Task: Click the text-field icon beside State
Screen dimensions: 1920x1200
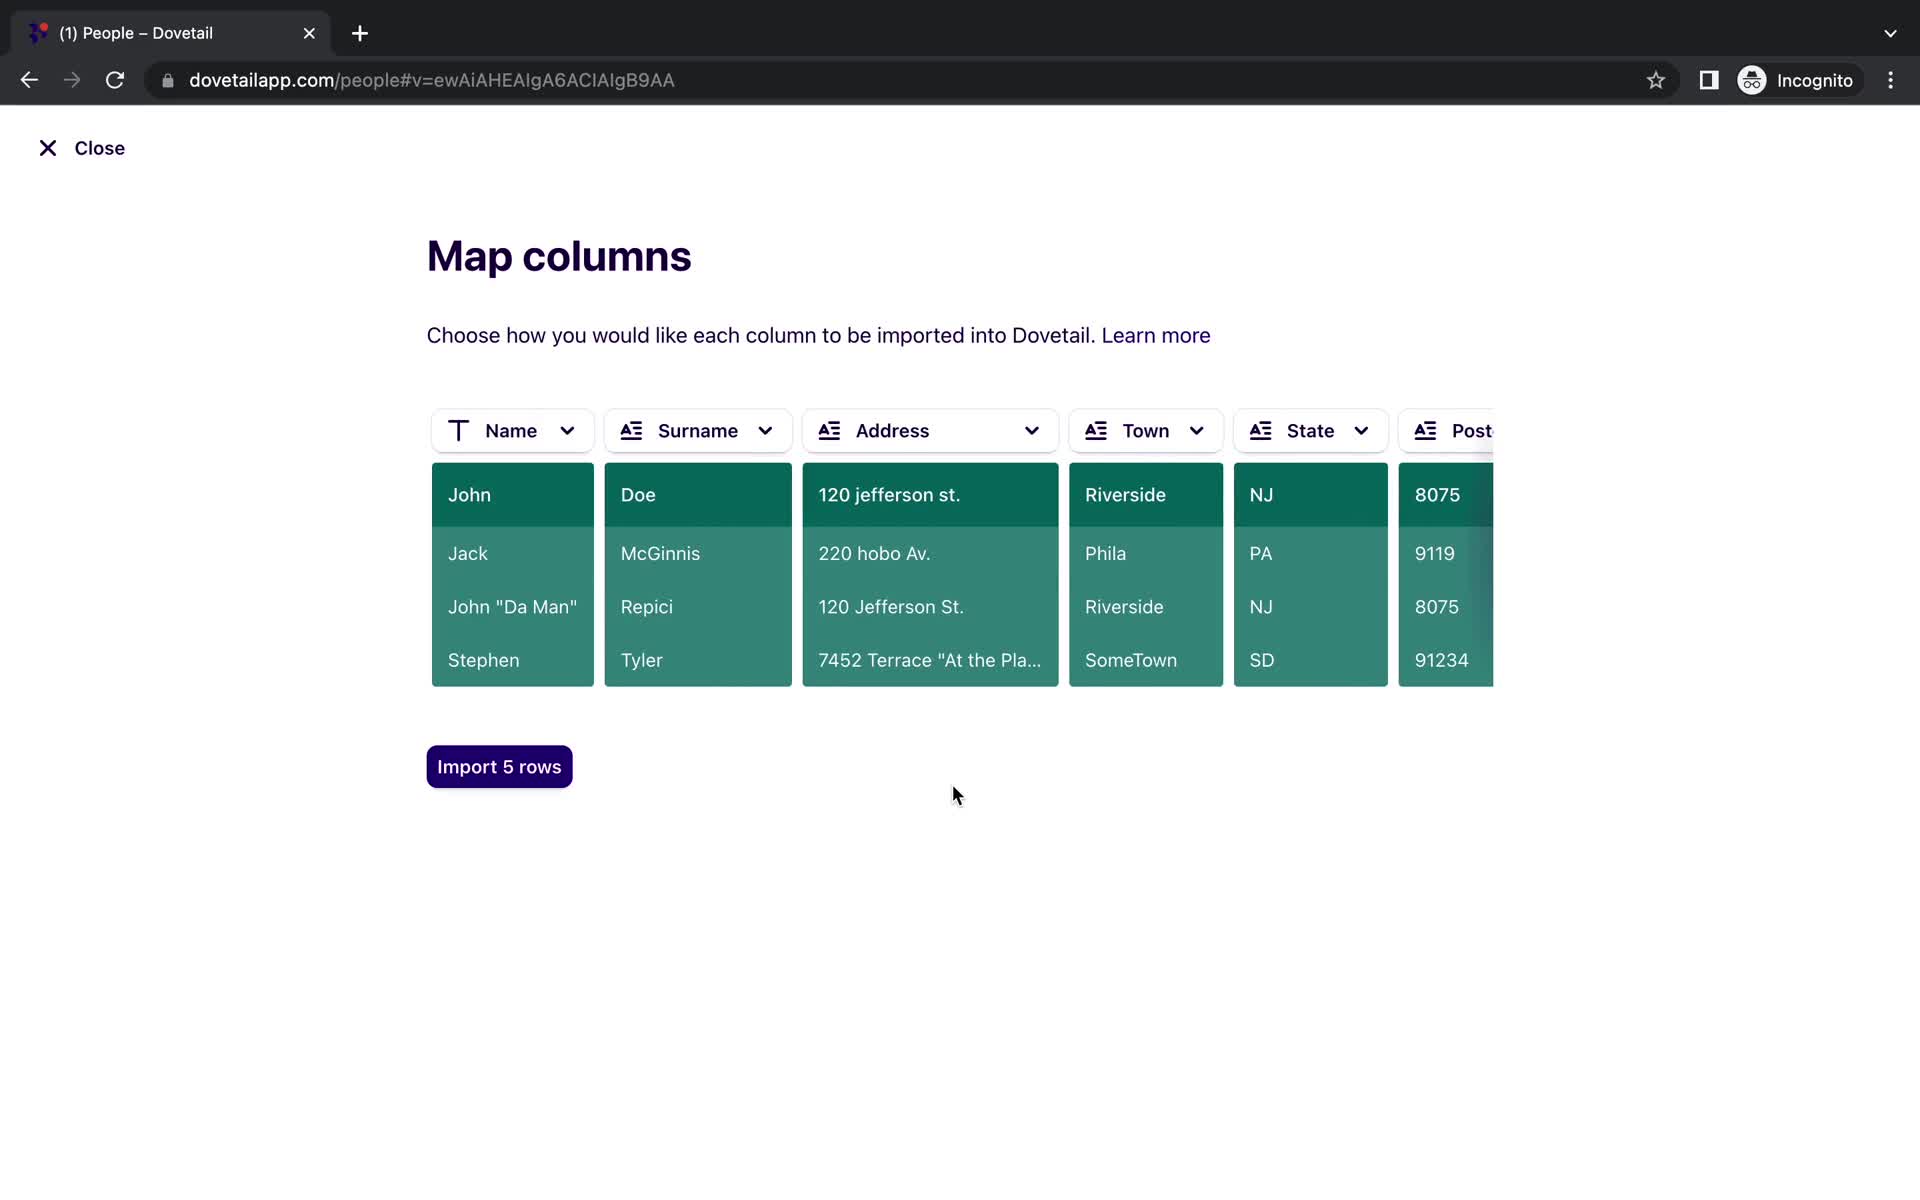Action: click(1260, 431)
